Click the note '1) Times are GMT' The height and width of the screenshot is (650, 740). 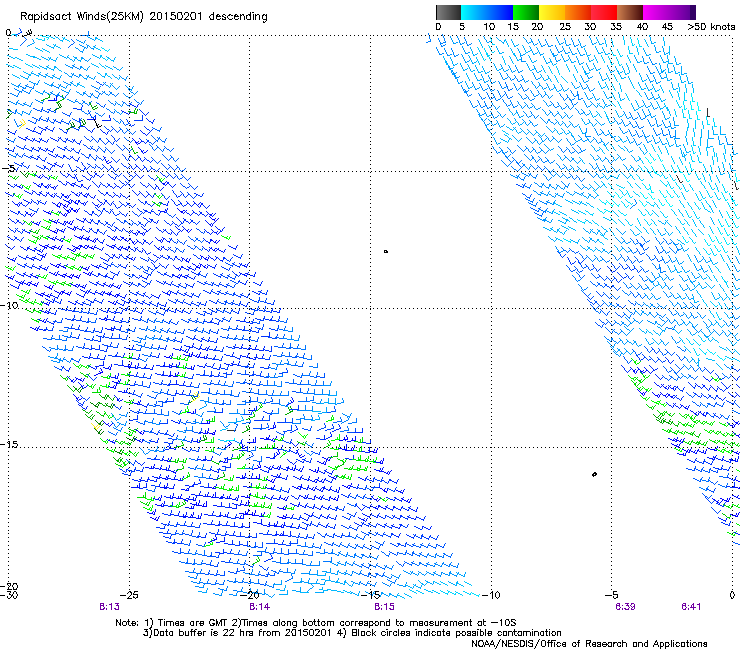[x=185, y=623]
